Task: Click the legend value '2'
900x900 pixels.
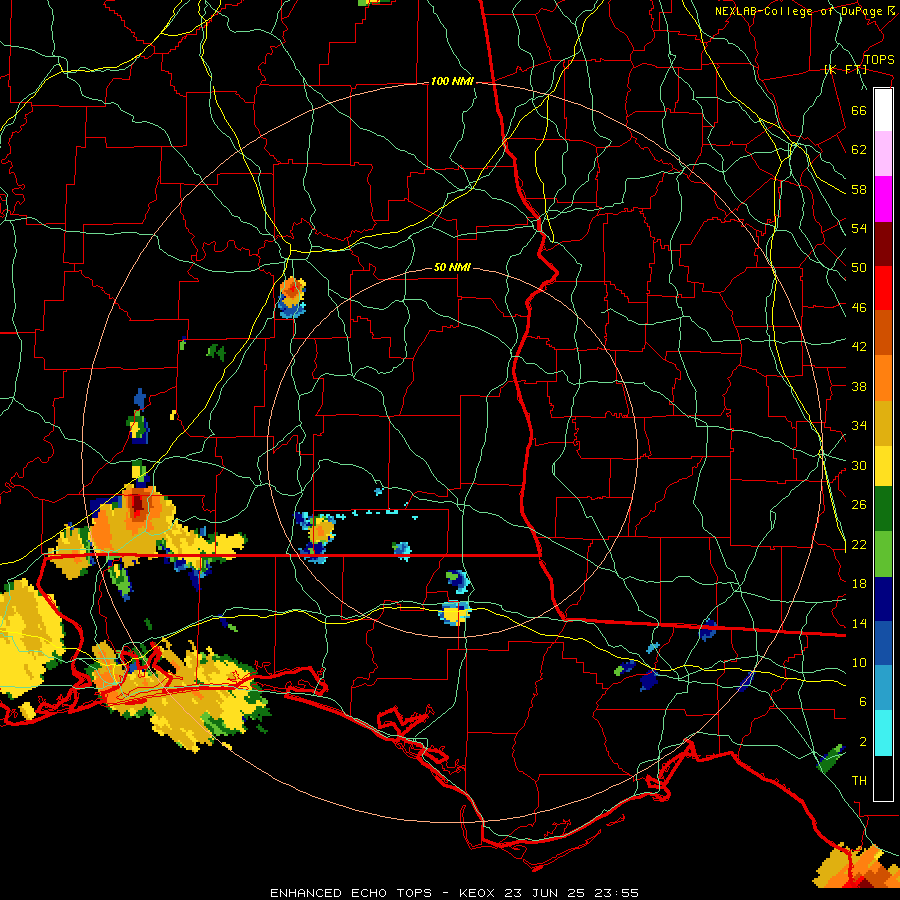Action: coord(863,742)
